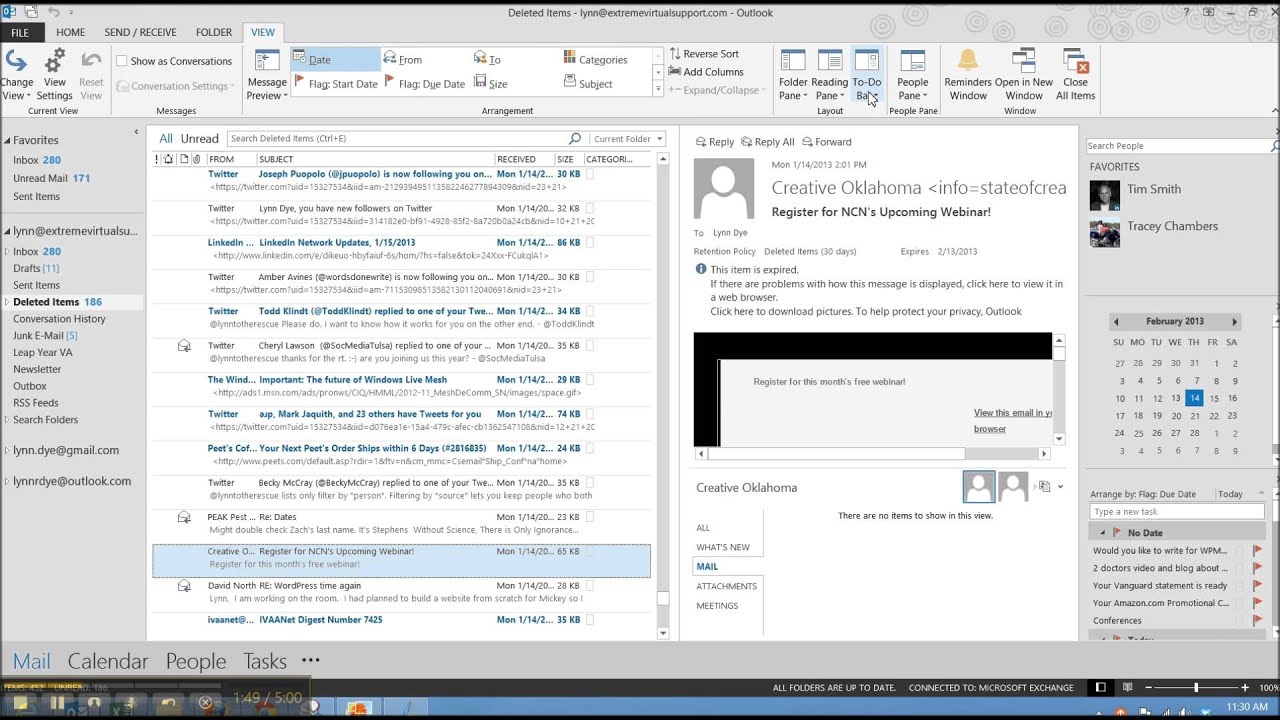Switch to Normal view in status bar
The image size is (1280, 720).
coord(1101,688)
